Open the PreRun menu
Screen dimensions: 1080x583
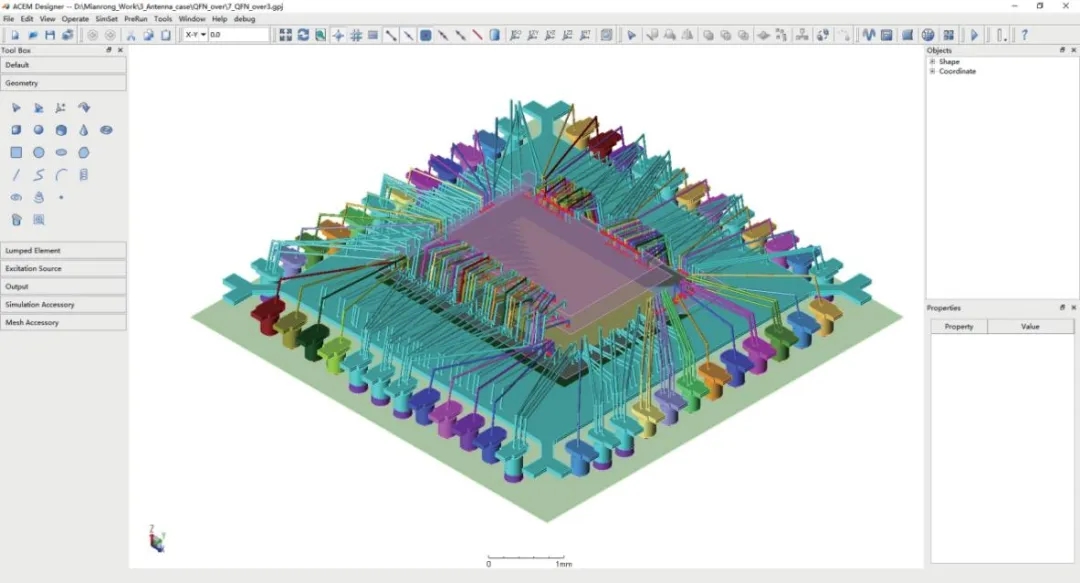tap(136, 19)
